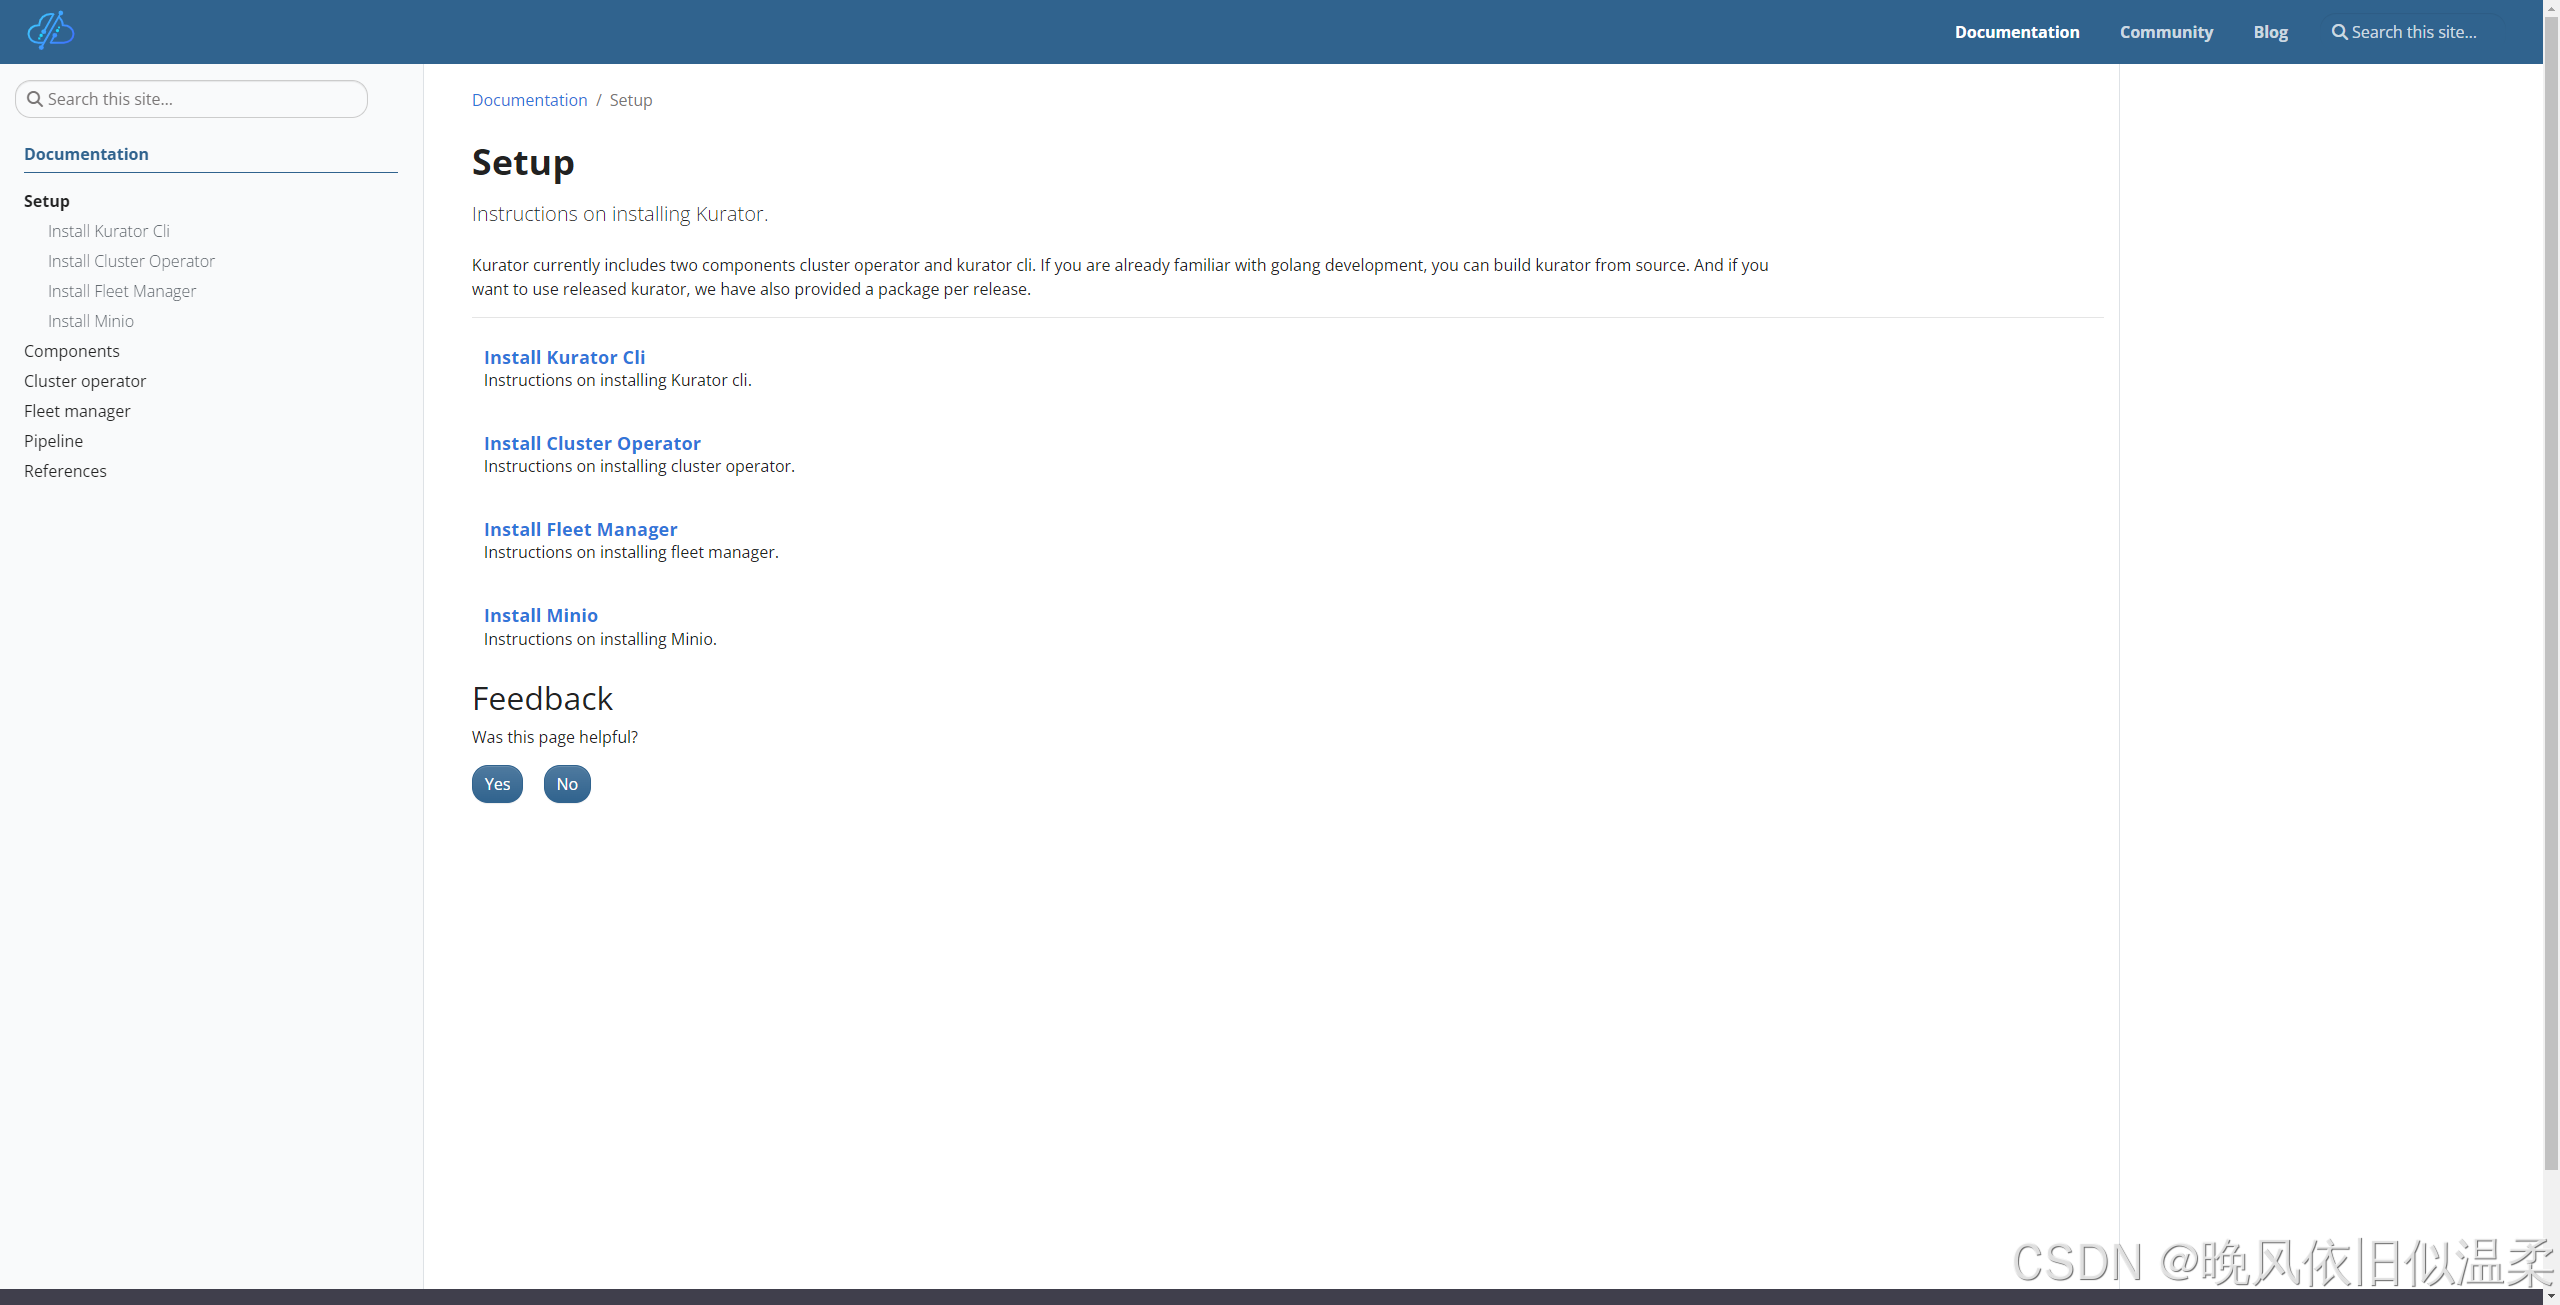
Task: Expand Components in the sidebar tree
Action: coord(72,351)
